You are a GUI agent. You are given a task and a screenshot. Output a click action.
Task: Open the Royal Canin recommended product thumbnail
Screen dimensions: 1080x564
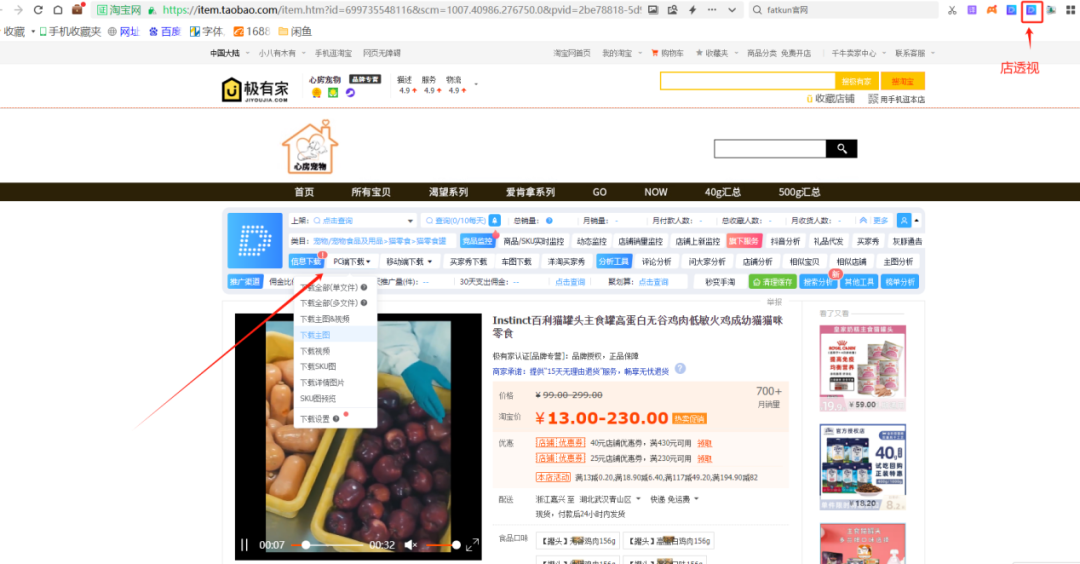click(x=862, y=368)
